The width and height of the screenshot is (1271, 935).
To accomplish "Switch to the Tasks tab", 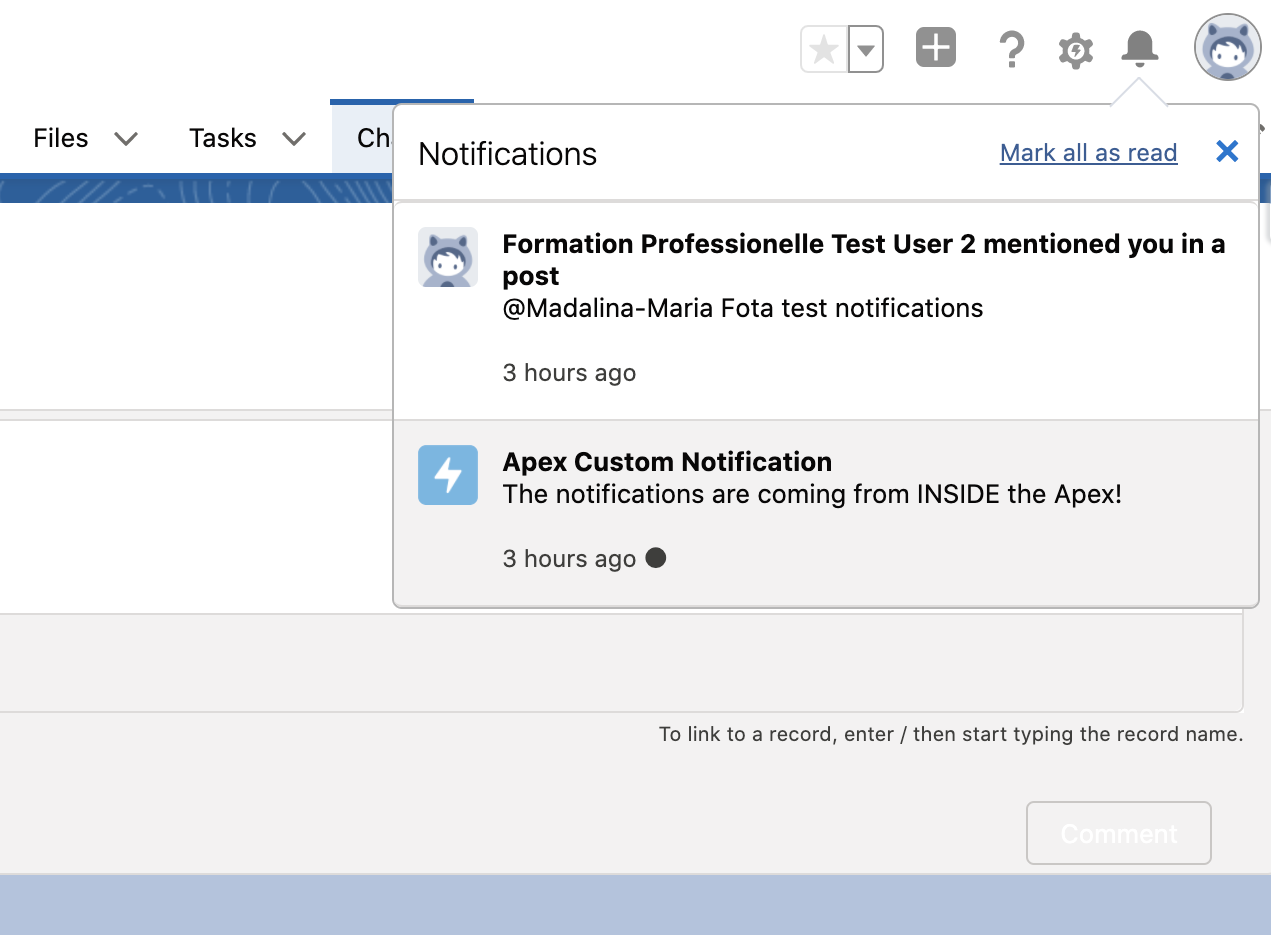I will point(222,138).
